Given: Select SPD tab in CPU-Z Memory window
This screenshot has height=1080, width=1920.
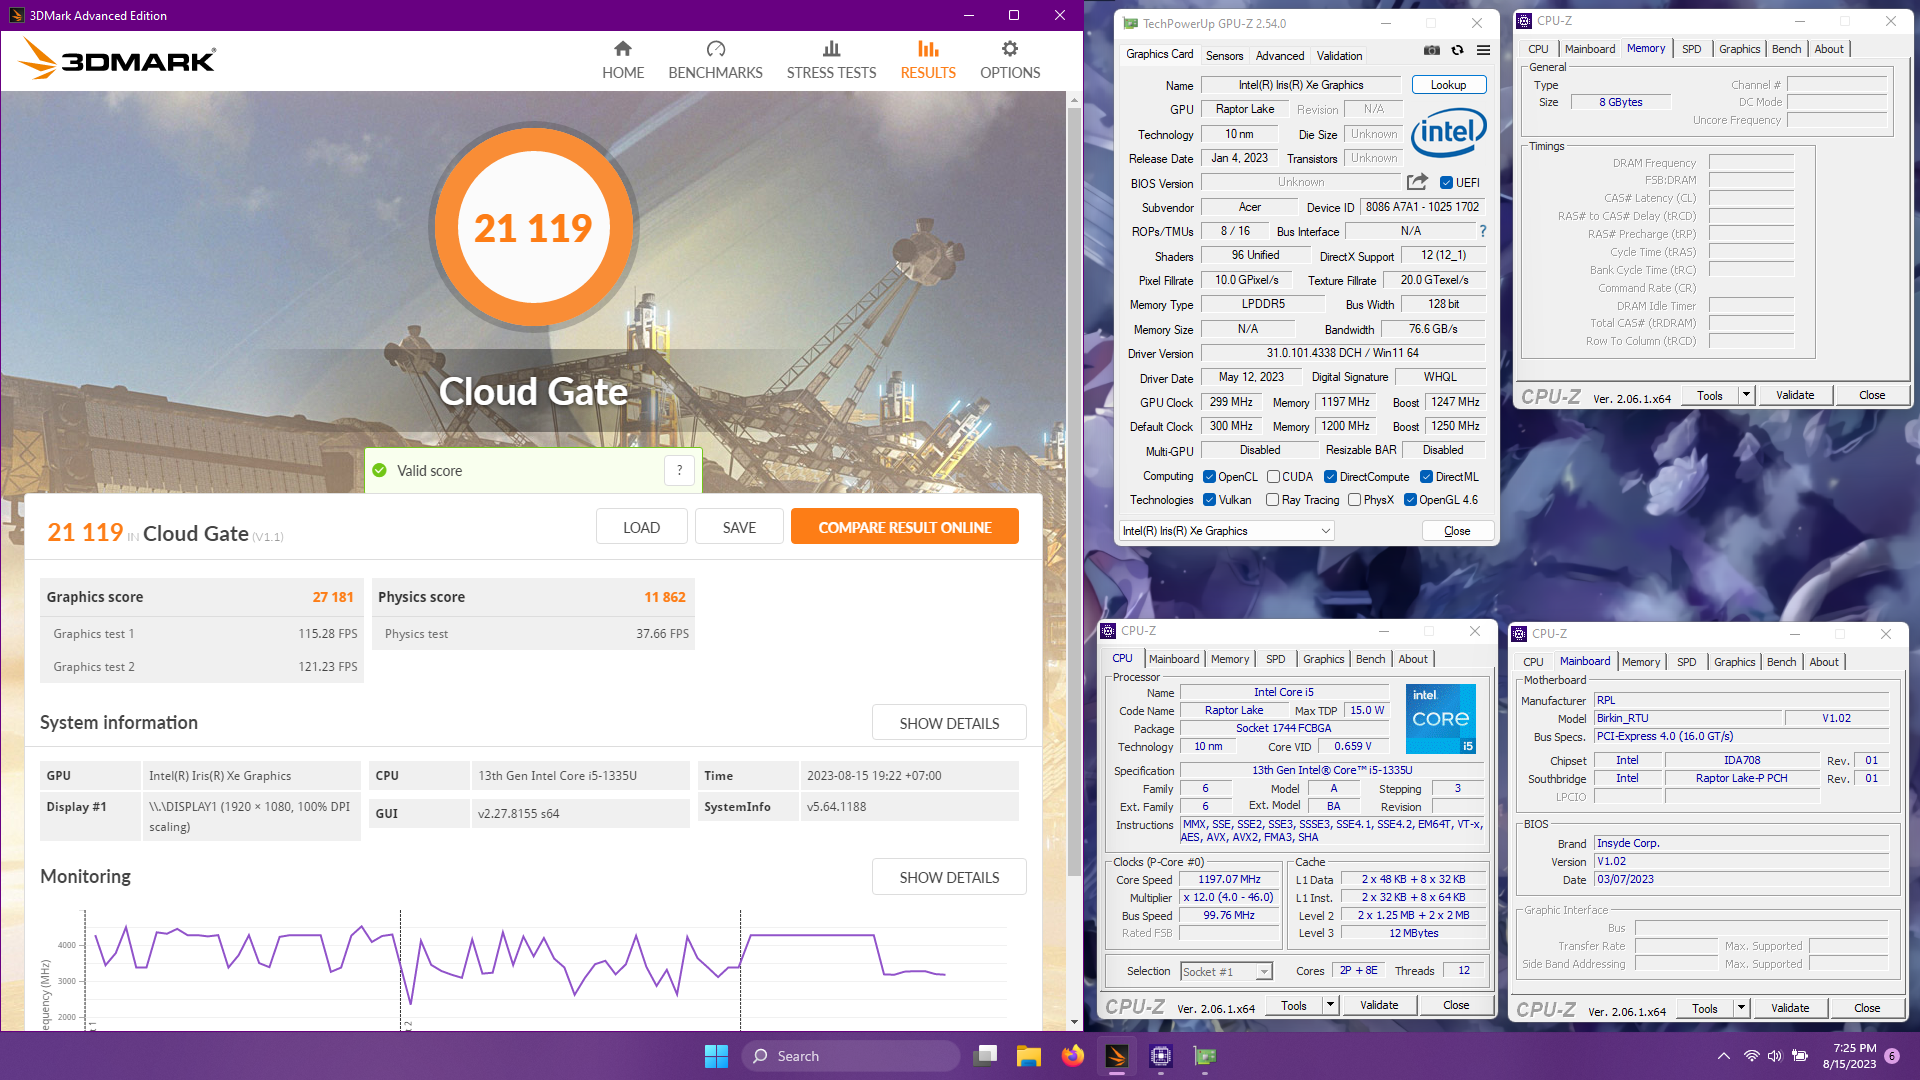Looking at the screenshot, I should point(1691,49).
